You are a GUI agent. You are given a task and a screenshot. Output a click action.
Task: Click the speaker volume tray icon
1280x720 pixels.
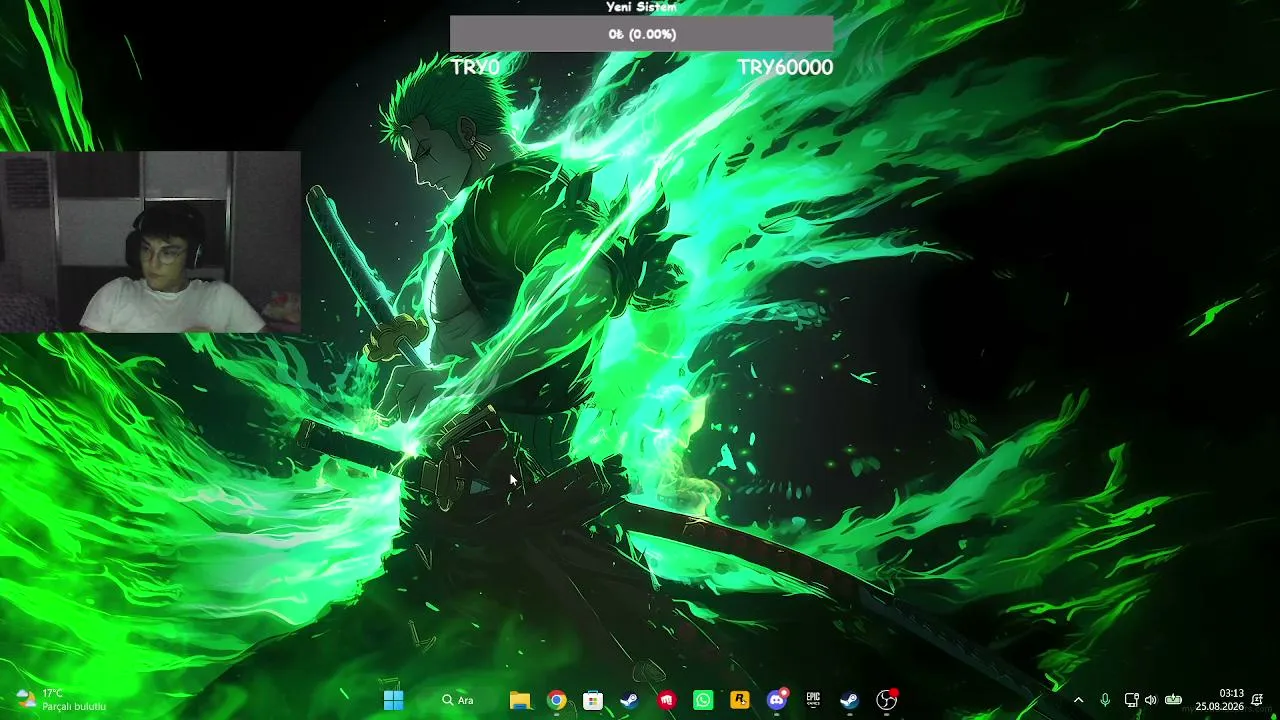(1151, 700)
